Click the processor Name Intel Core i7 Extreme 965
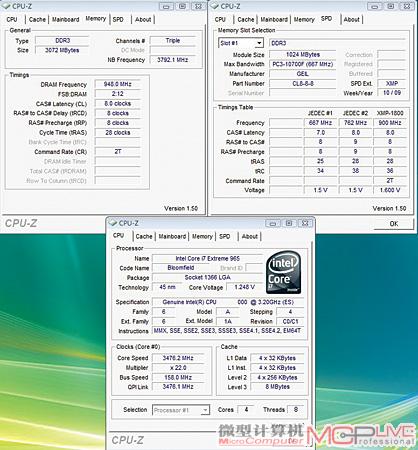This screenshot has height=450, width=418. point(207,258)
